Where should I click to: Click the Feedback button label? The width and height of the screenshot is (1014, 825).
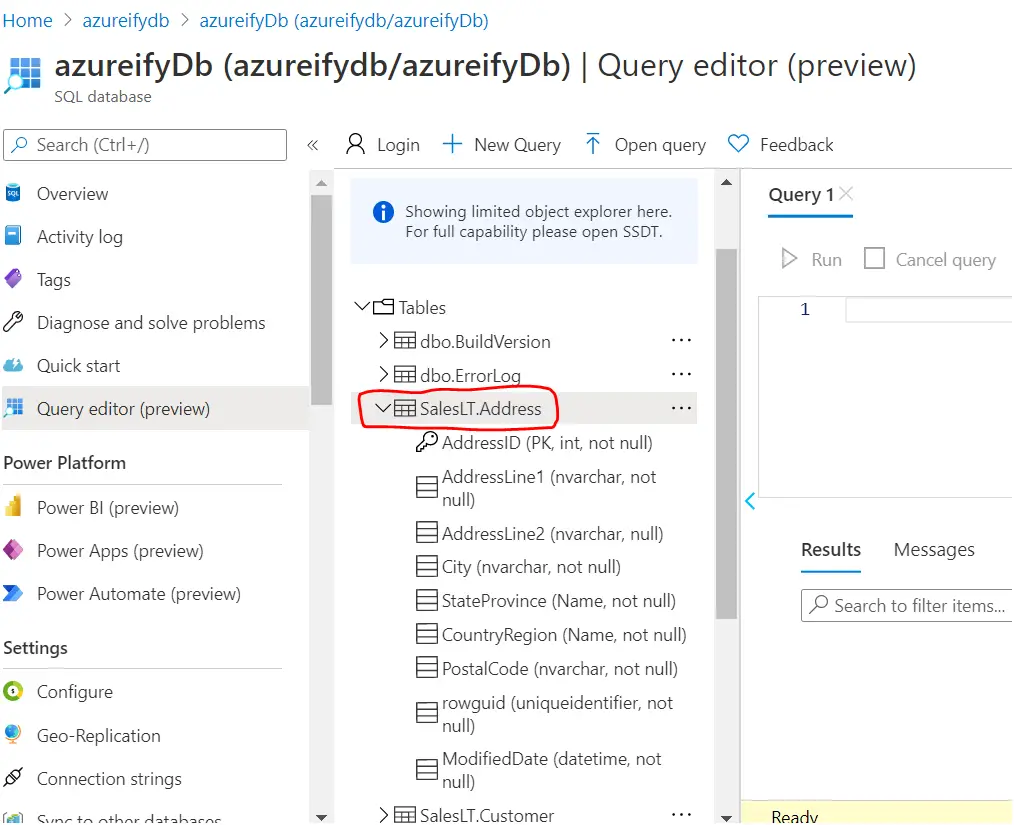click(797, 145)
